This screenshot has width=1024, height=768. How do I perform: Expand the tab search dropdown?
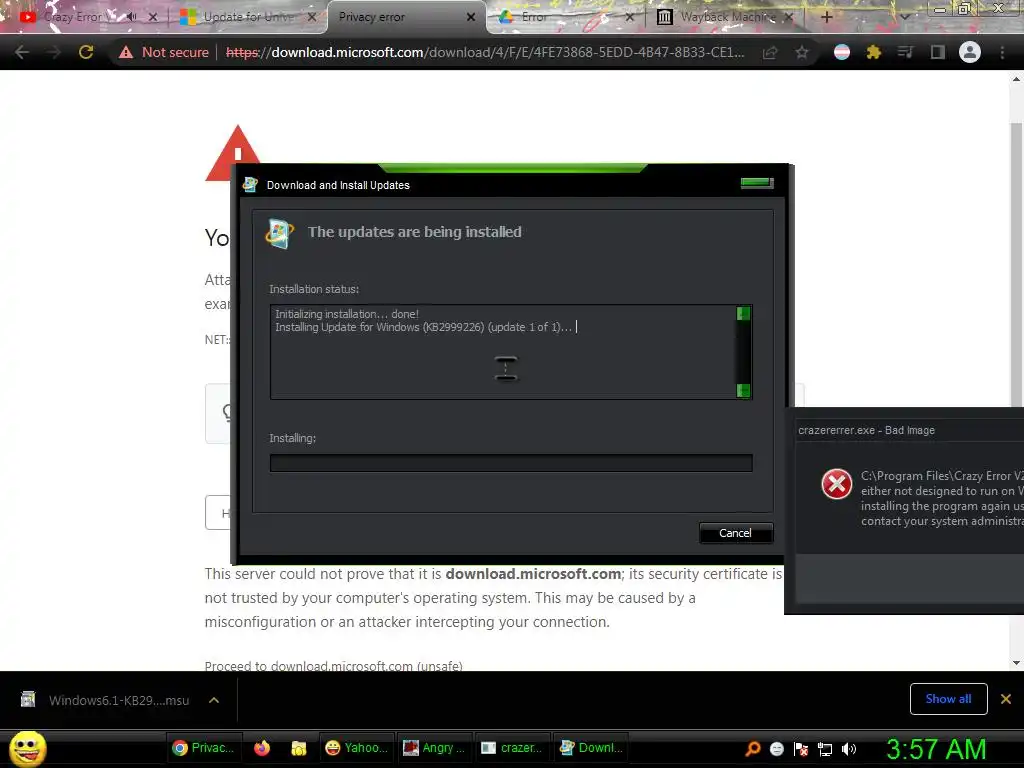tap(904, 17)
